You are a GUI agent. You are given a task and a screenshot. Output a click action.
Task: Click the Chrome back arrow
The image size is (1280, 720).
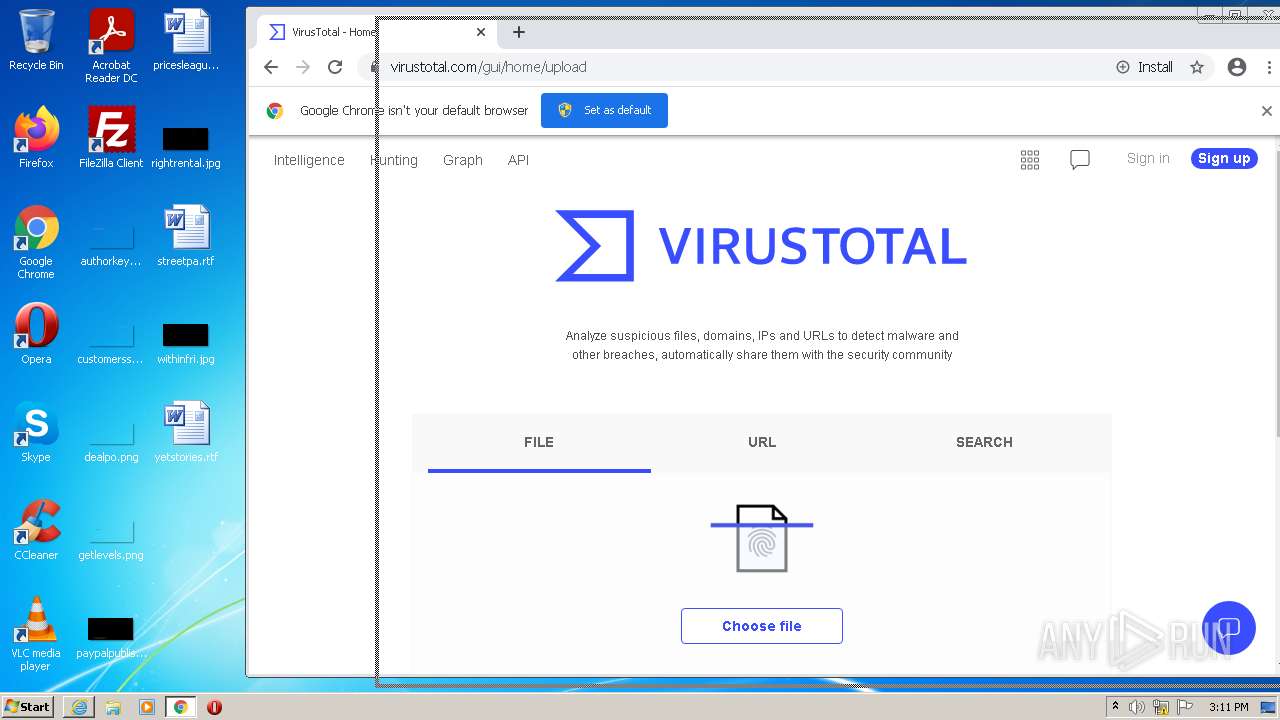(271, 67)
